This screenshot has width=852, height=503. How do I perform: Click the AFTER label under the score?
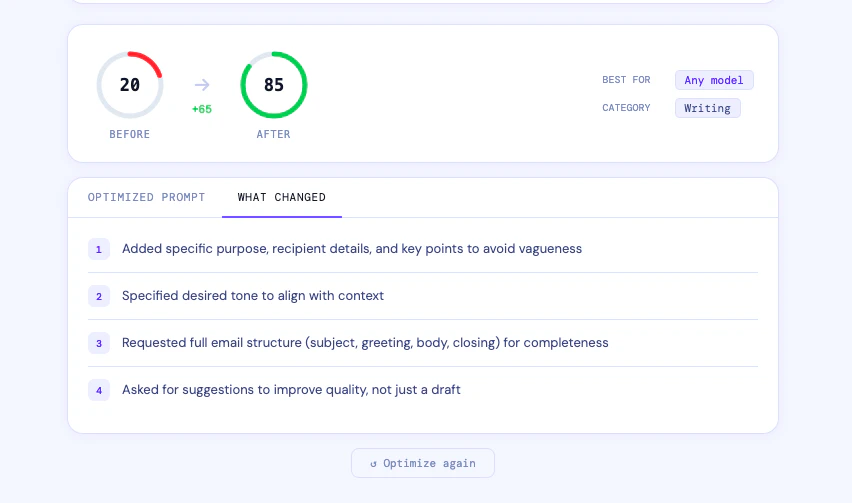coord(273,134)
